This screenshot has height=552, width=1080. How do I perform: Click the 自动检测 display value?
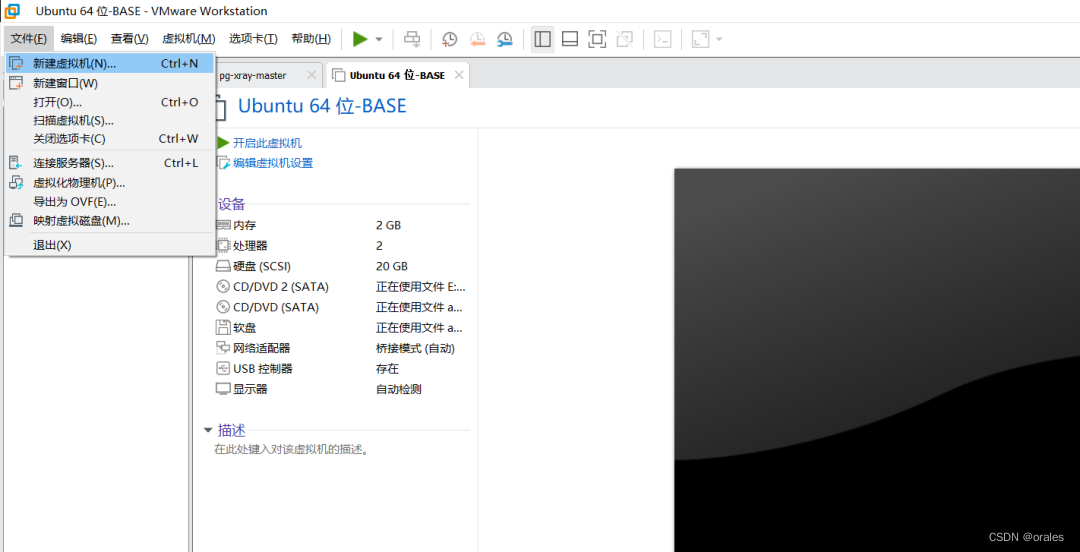[x=399, y=389]
